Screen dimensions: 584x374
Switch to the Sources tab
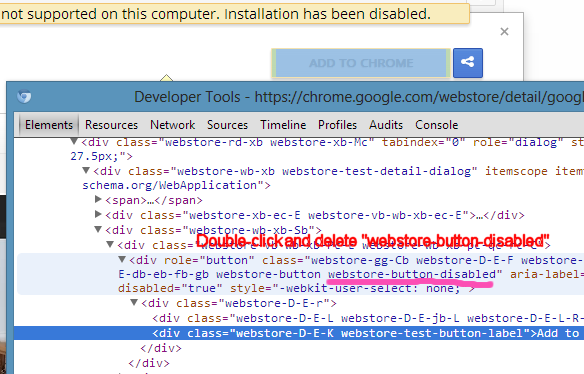[x=228, y=125]
